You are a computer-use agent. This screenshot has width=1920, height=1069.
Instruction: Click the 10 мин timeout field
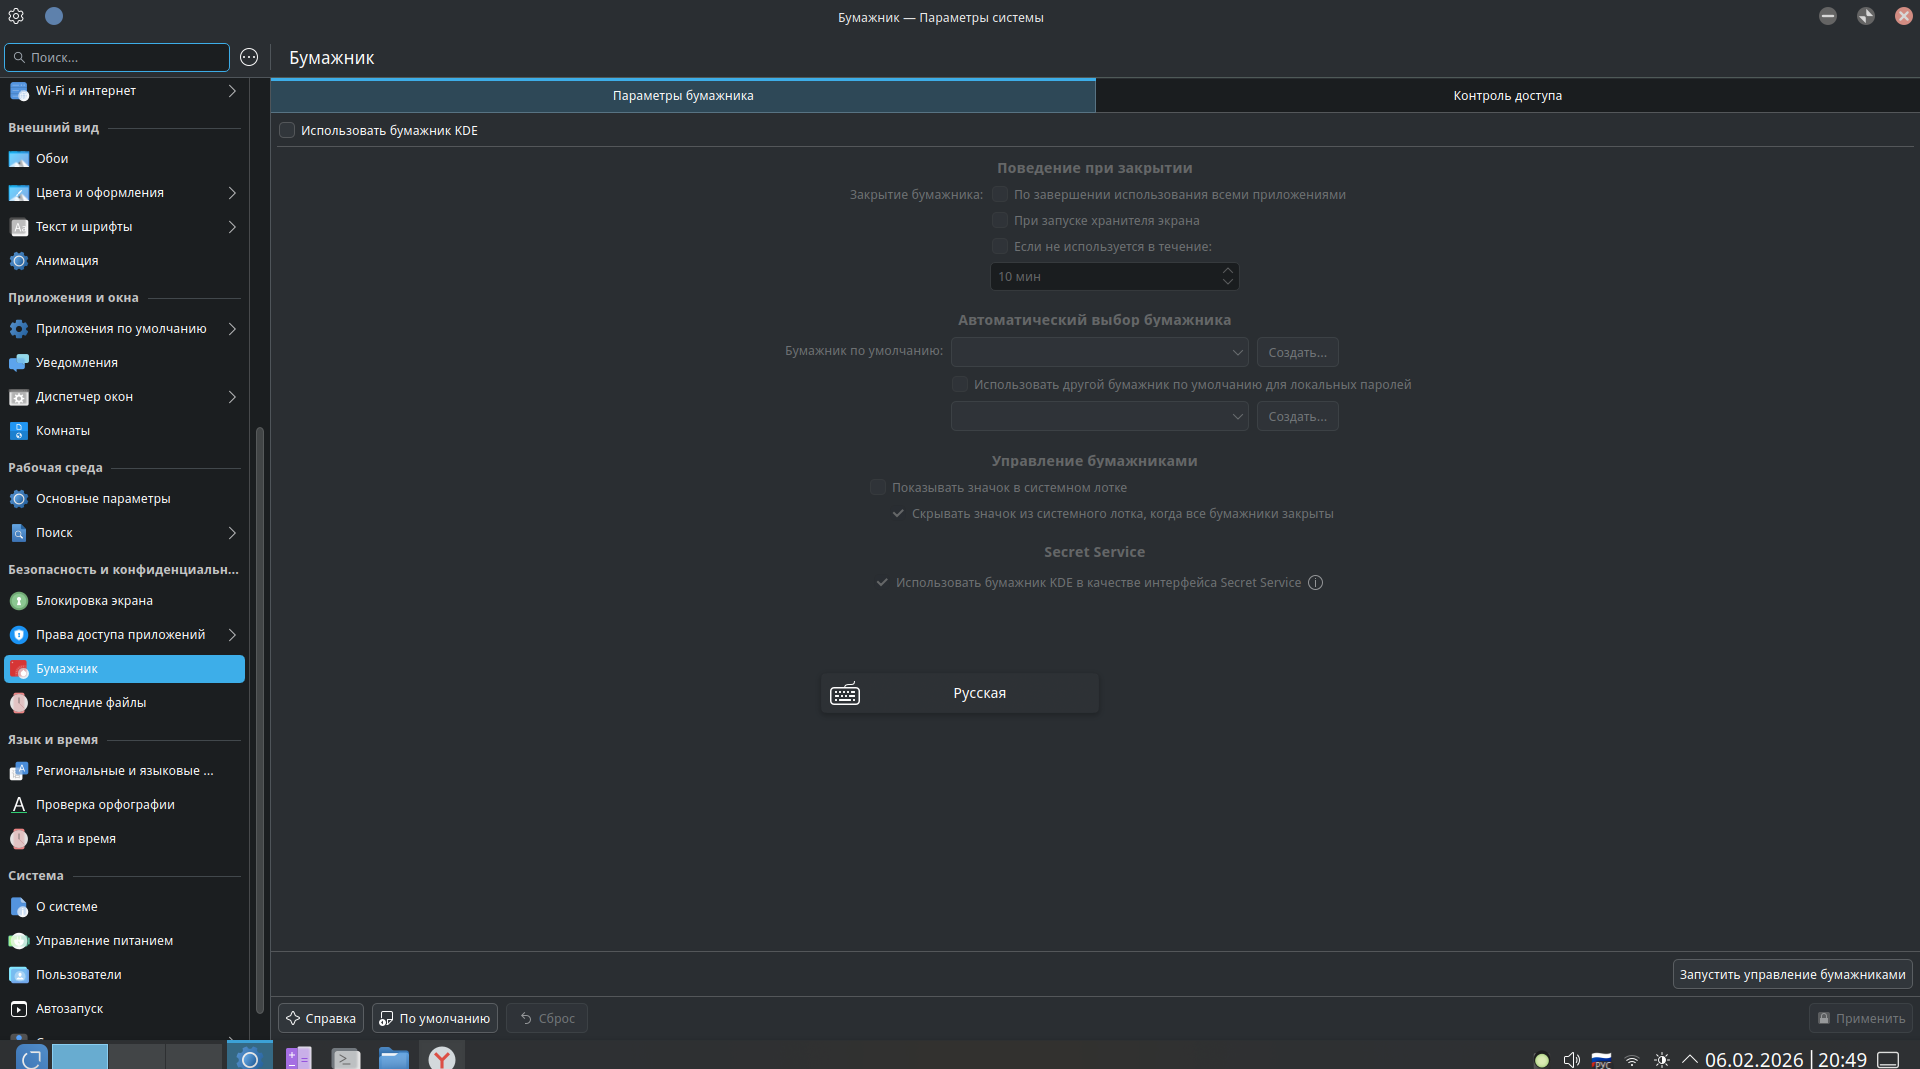point(1114,277)
